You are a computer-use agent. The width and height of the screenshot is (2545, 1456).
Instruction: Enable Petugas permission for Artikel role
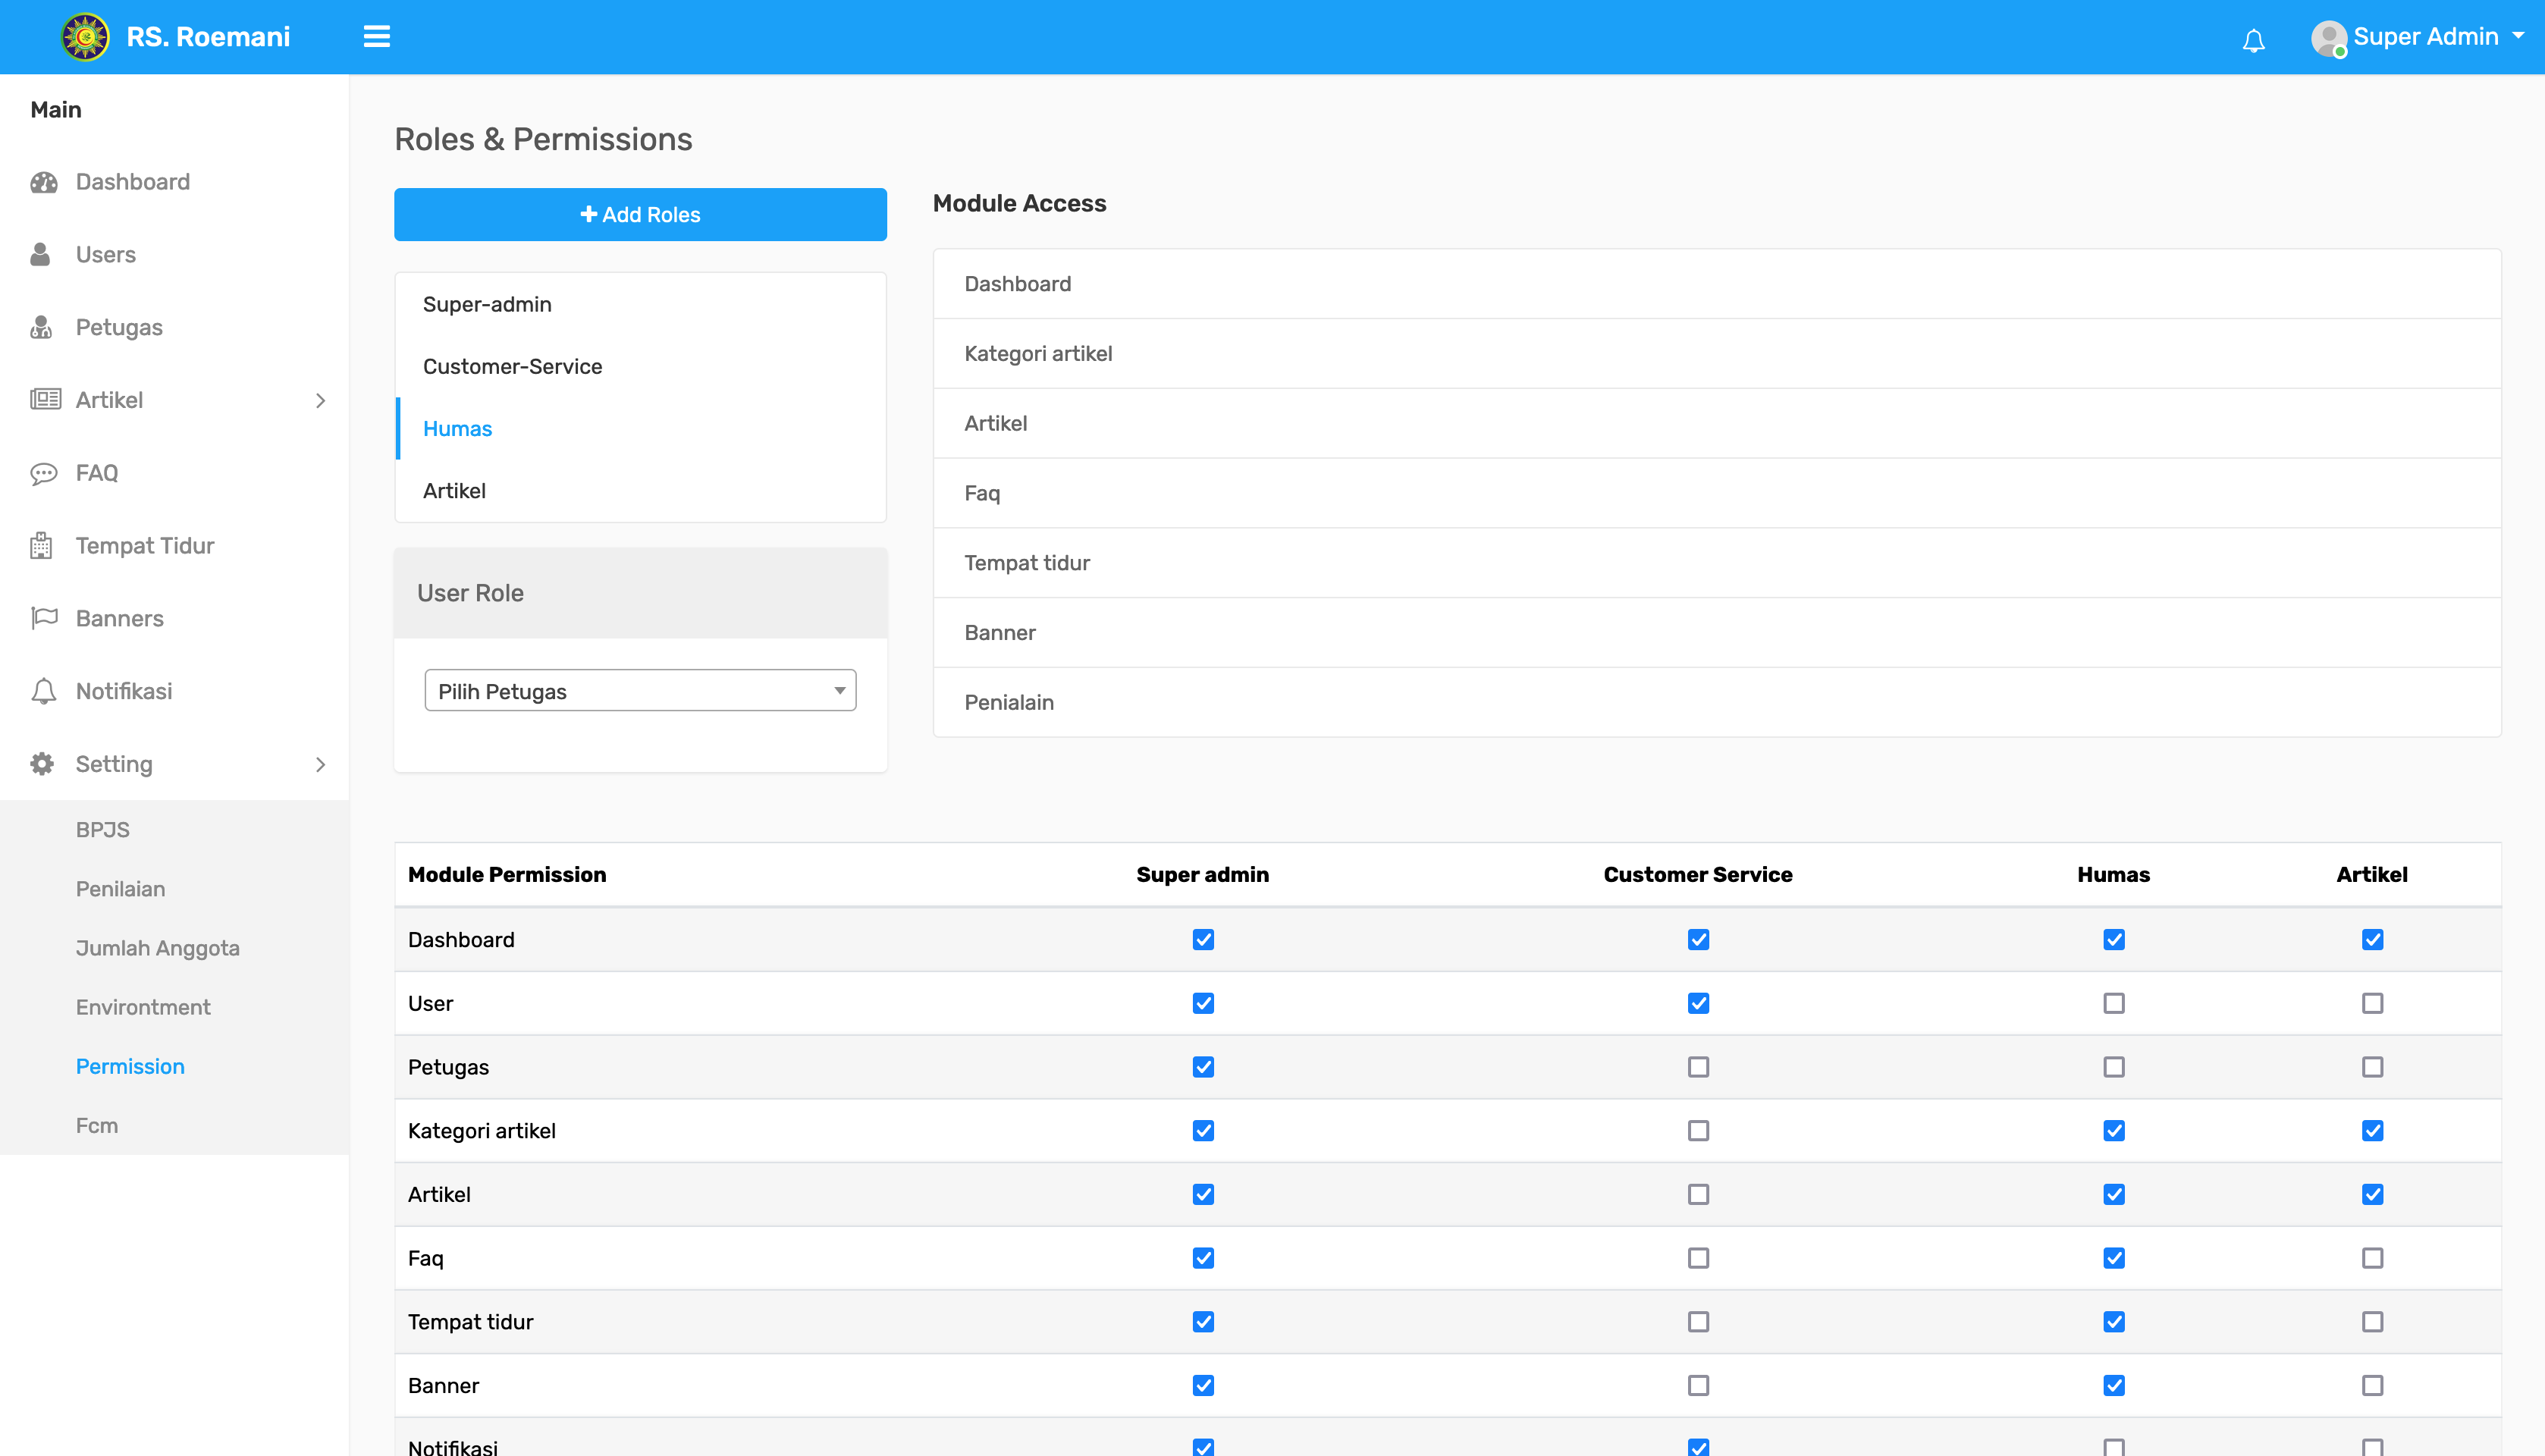pyautogui.click(x=2373, y=1067)
